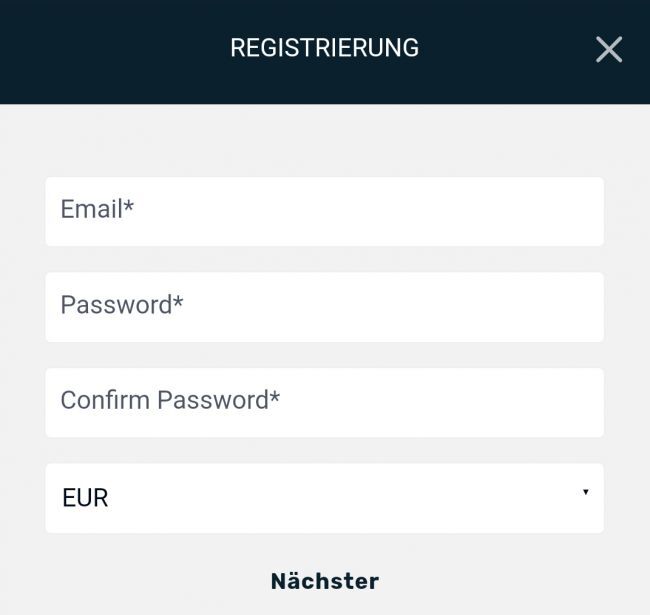Viewport: 650px width, 615px height.
Task: Click the Password* placeholder text
Action: (x=122, y=305)
